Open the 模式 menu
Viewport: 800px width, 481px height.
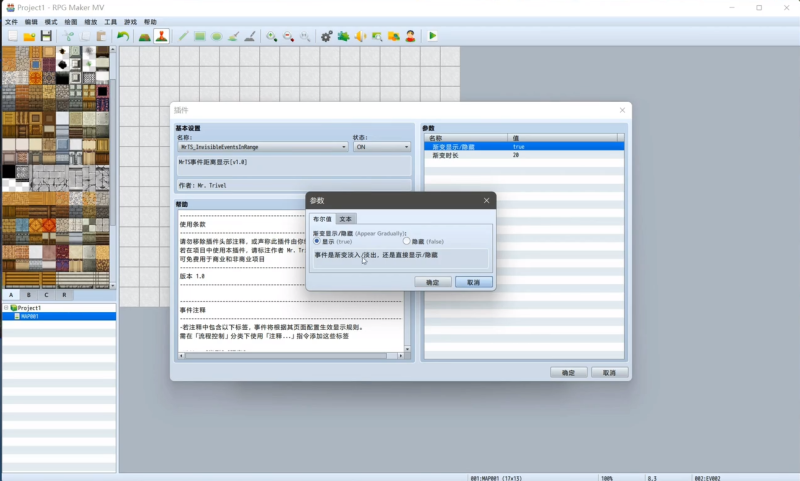[x=51, y=22]
